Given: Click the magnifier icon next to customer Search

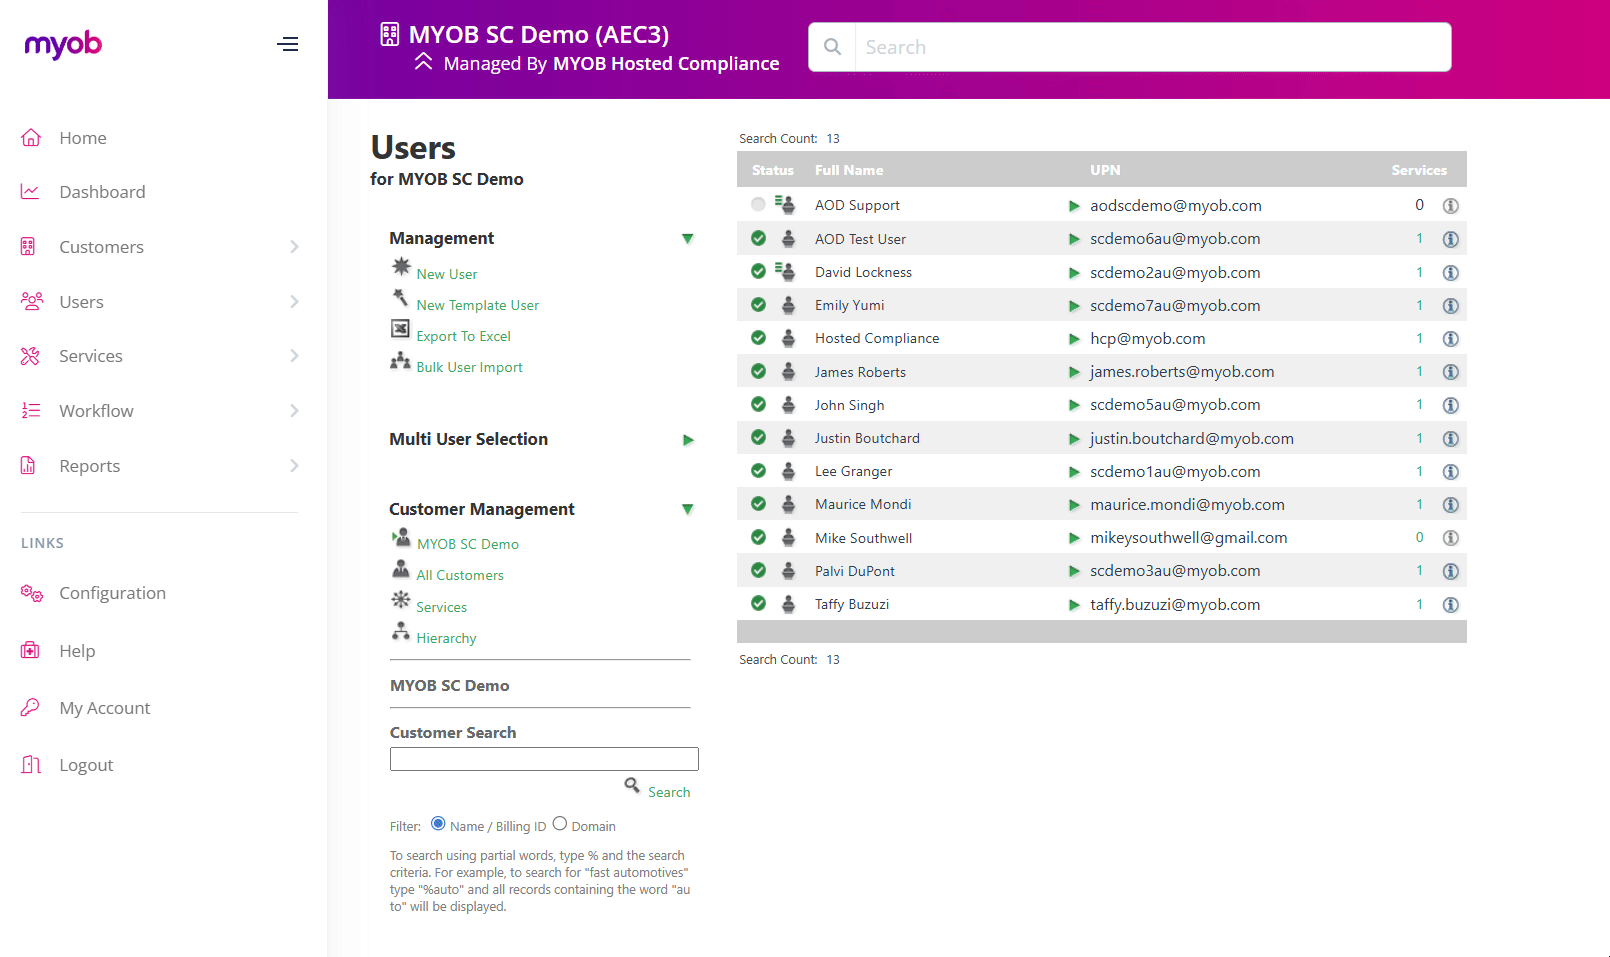Looking at the screenshot, I should (x=632, y=785).
